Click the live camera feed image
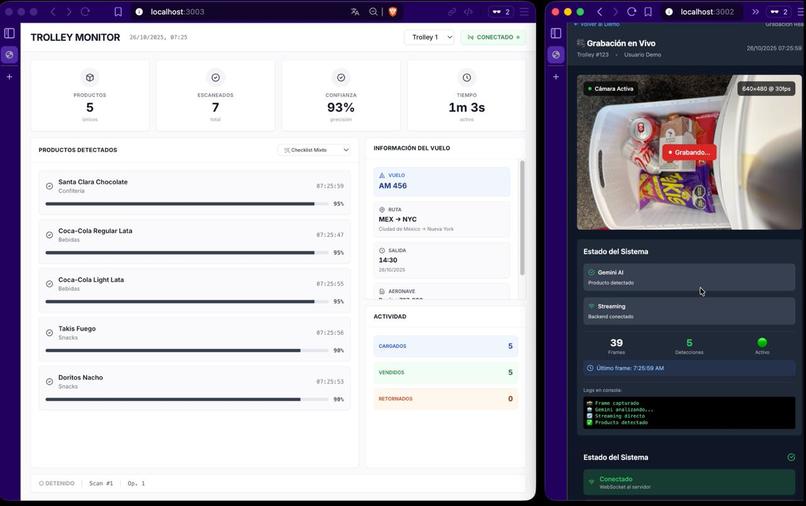 689,152
